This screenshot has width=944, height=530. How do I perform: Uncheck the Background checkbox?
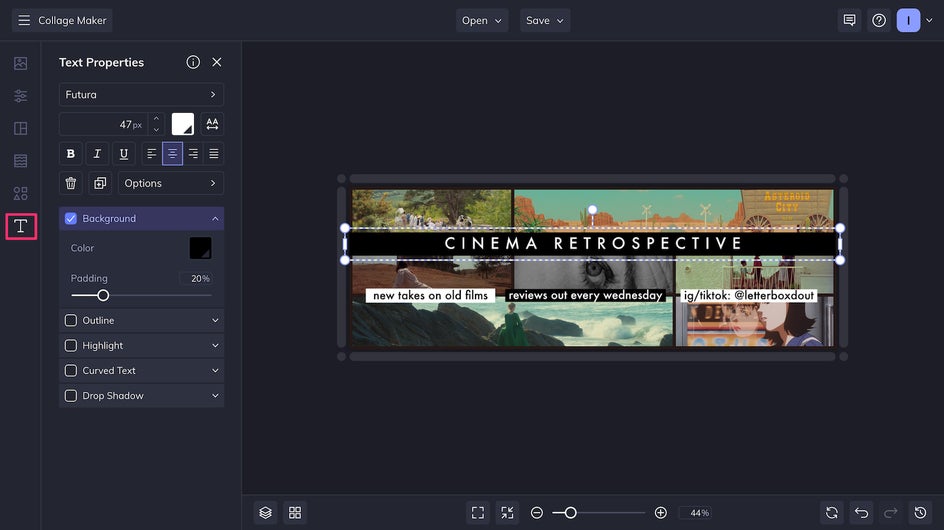71,218
